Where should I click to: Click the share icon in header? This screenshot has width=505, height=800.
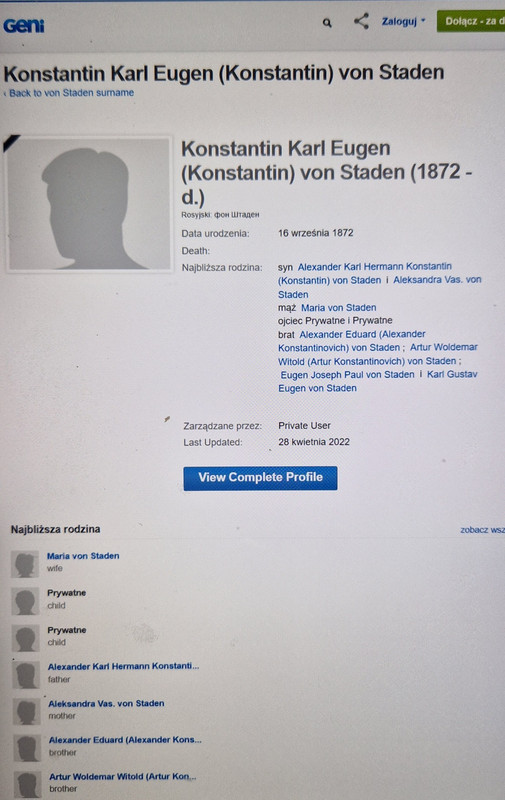(361, 21)
